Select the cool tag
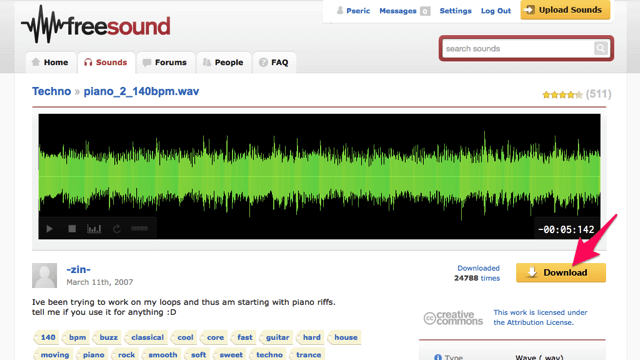Viewport: 640px width, 360px height. coord(183,338)
